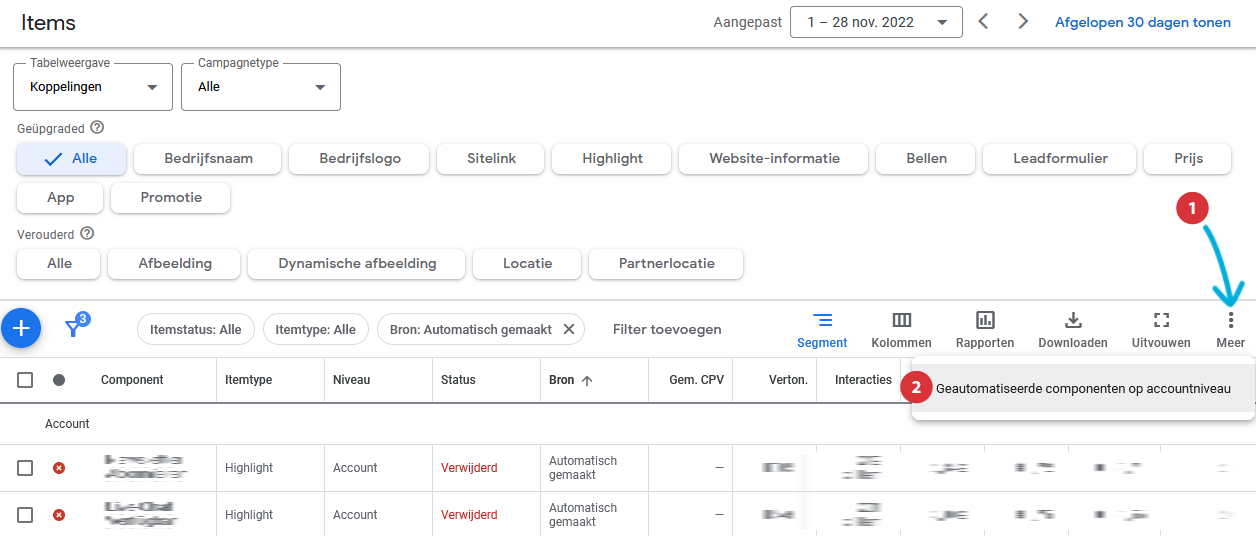Screen dimensions: 1256x536
Task: Click the Itemtype column header
Action: click(249, 380)
